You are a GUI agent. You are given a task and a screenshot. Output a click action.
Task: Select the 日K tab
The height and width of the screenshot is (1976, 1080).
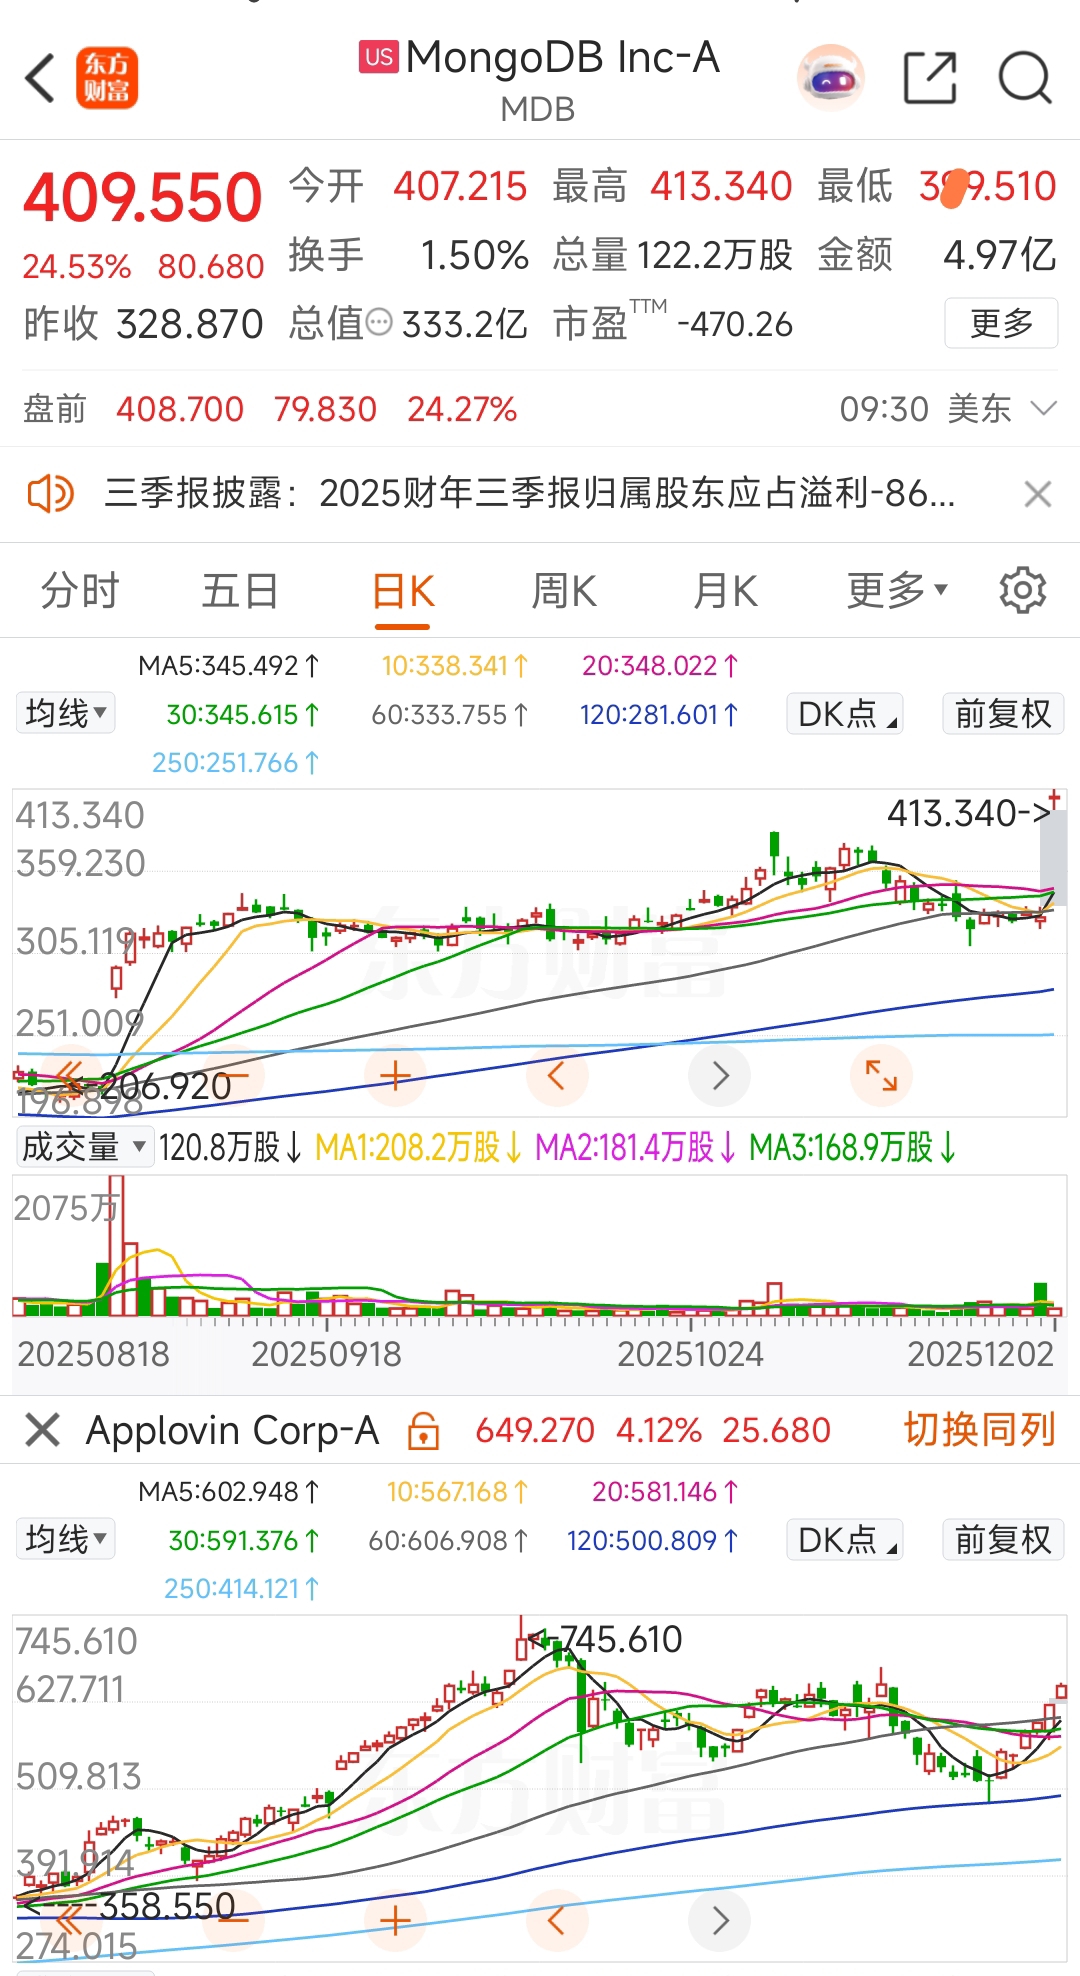(403, 592)
